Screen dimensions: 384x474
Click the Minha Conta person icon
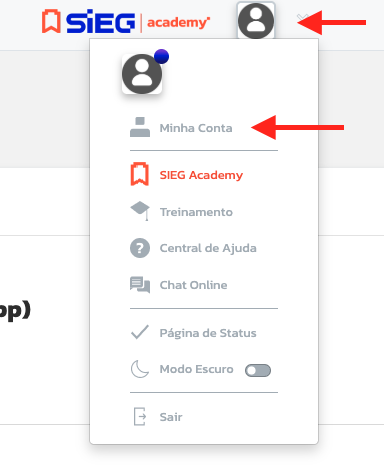tap(140, 127)
